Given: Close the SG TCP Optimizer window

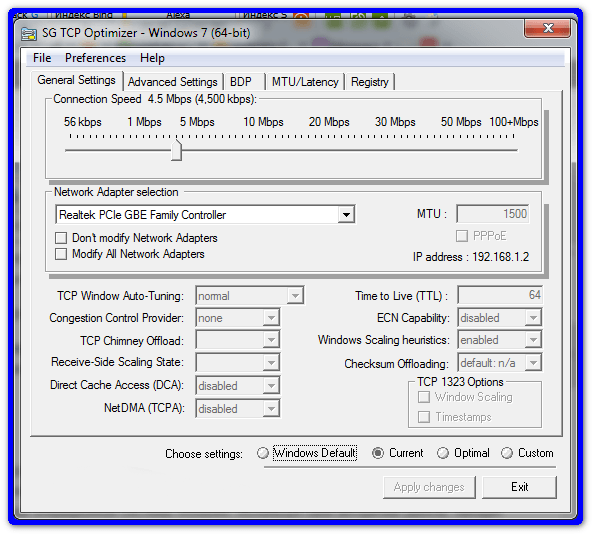Looking at the screenshot, I should (x=547, y=28).
